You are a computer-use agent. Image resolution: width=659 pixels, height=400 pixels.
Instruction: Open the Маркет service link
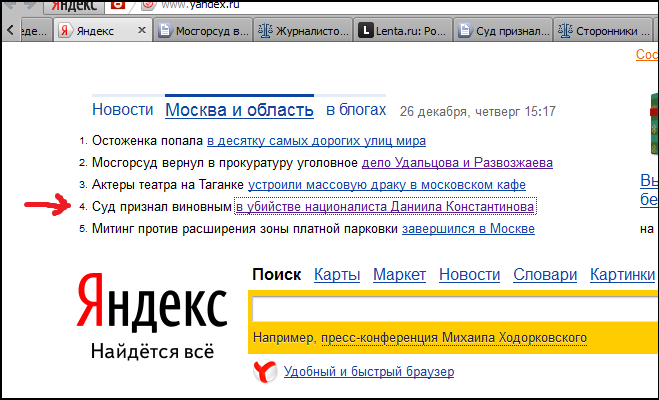[398, 275]
